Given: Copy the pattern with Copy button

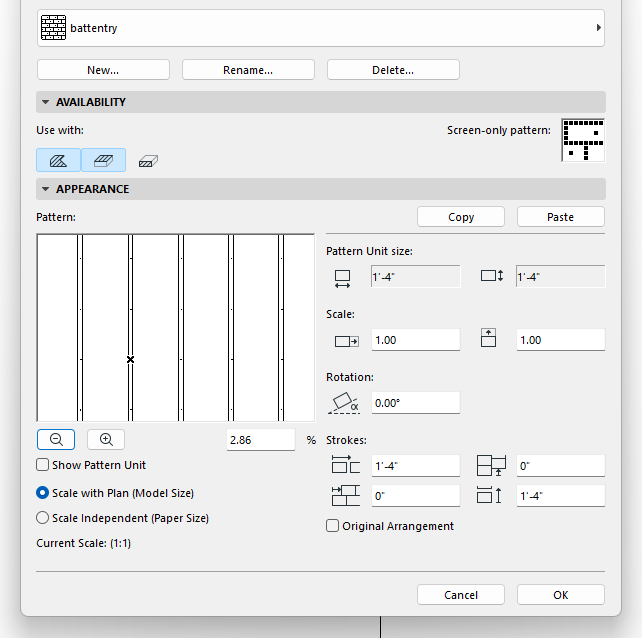Looking at the screenshot, I should point(461,217).
